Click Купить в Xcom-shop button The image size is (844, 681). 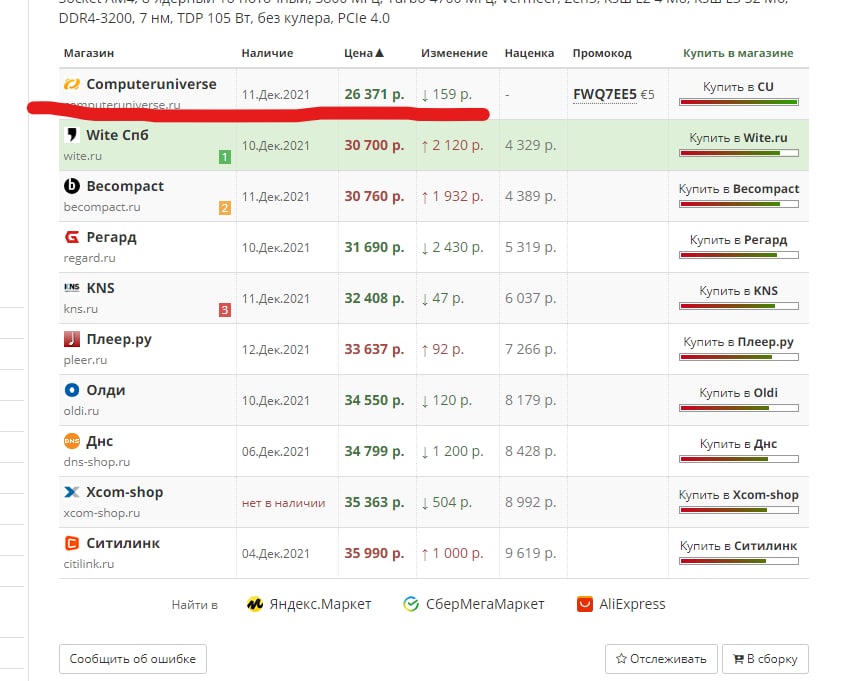[738, 501]
